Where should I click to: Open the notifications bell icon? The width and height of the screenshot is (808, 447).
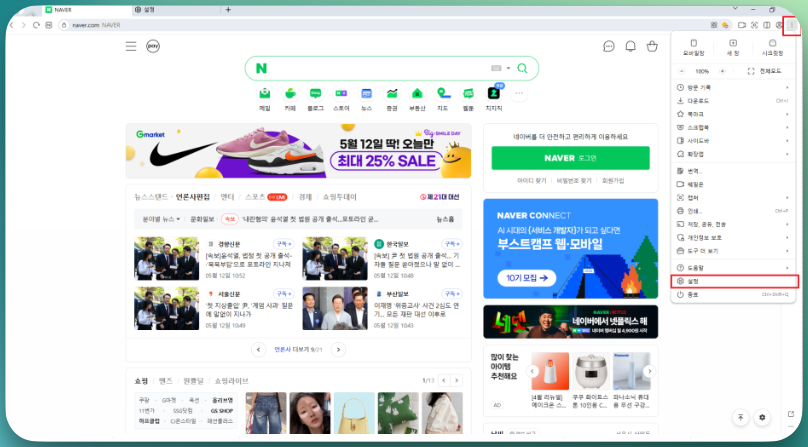(x=630, y=46)
